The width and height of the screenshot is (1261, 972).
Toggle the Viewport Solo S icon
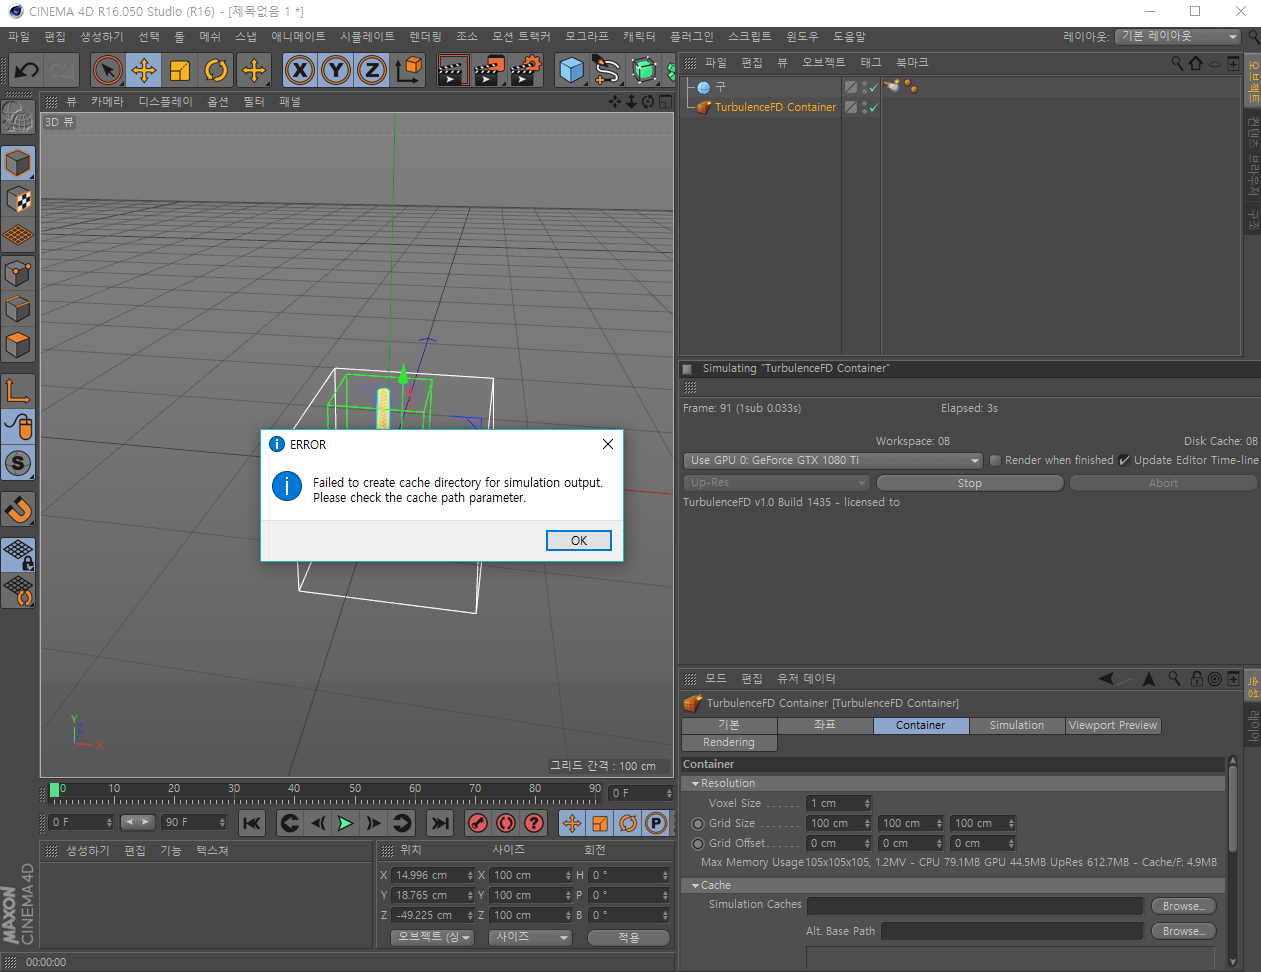[18, 463]
